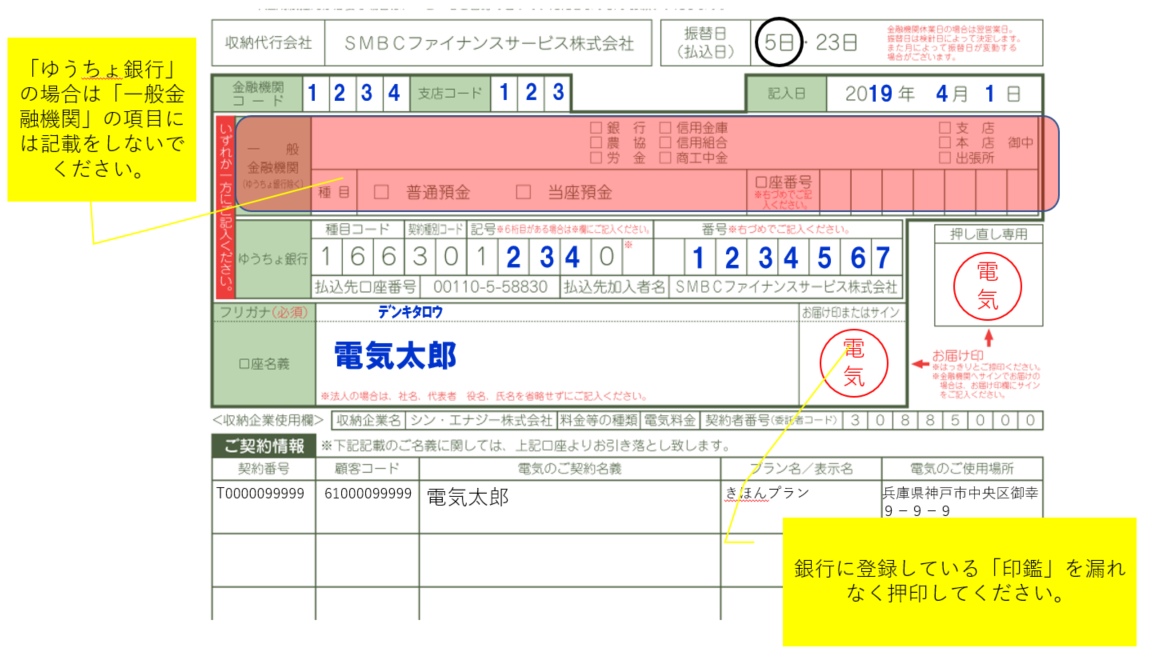The image size is (1160, 660).
Task: Click the 口座名義 label
Action: tap(264, 364)
